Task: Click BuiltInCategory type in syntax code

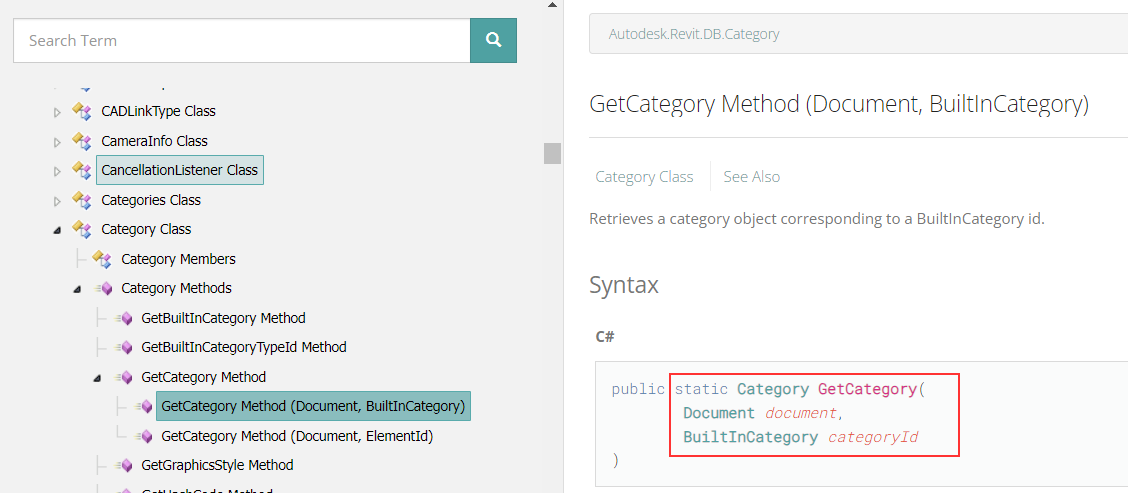Action: 750,437
